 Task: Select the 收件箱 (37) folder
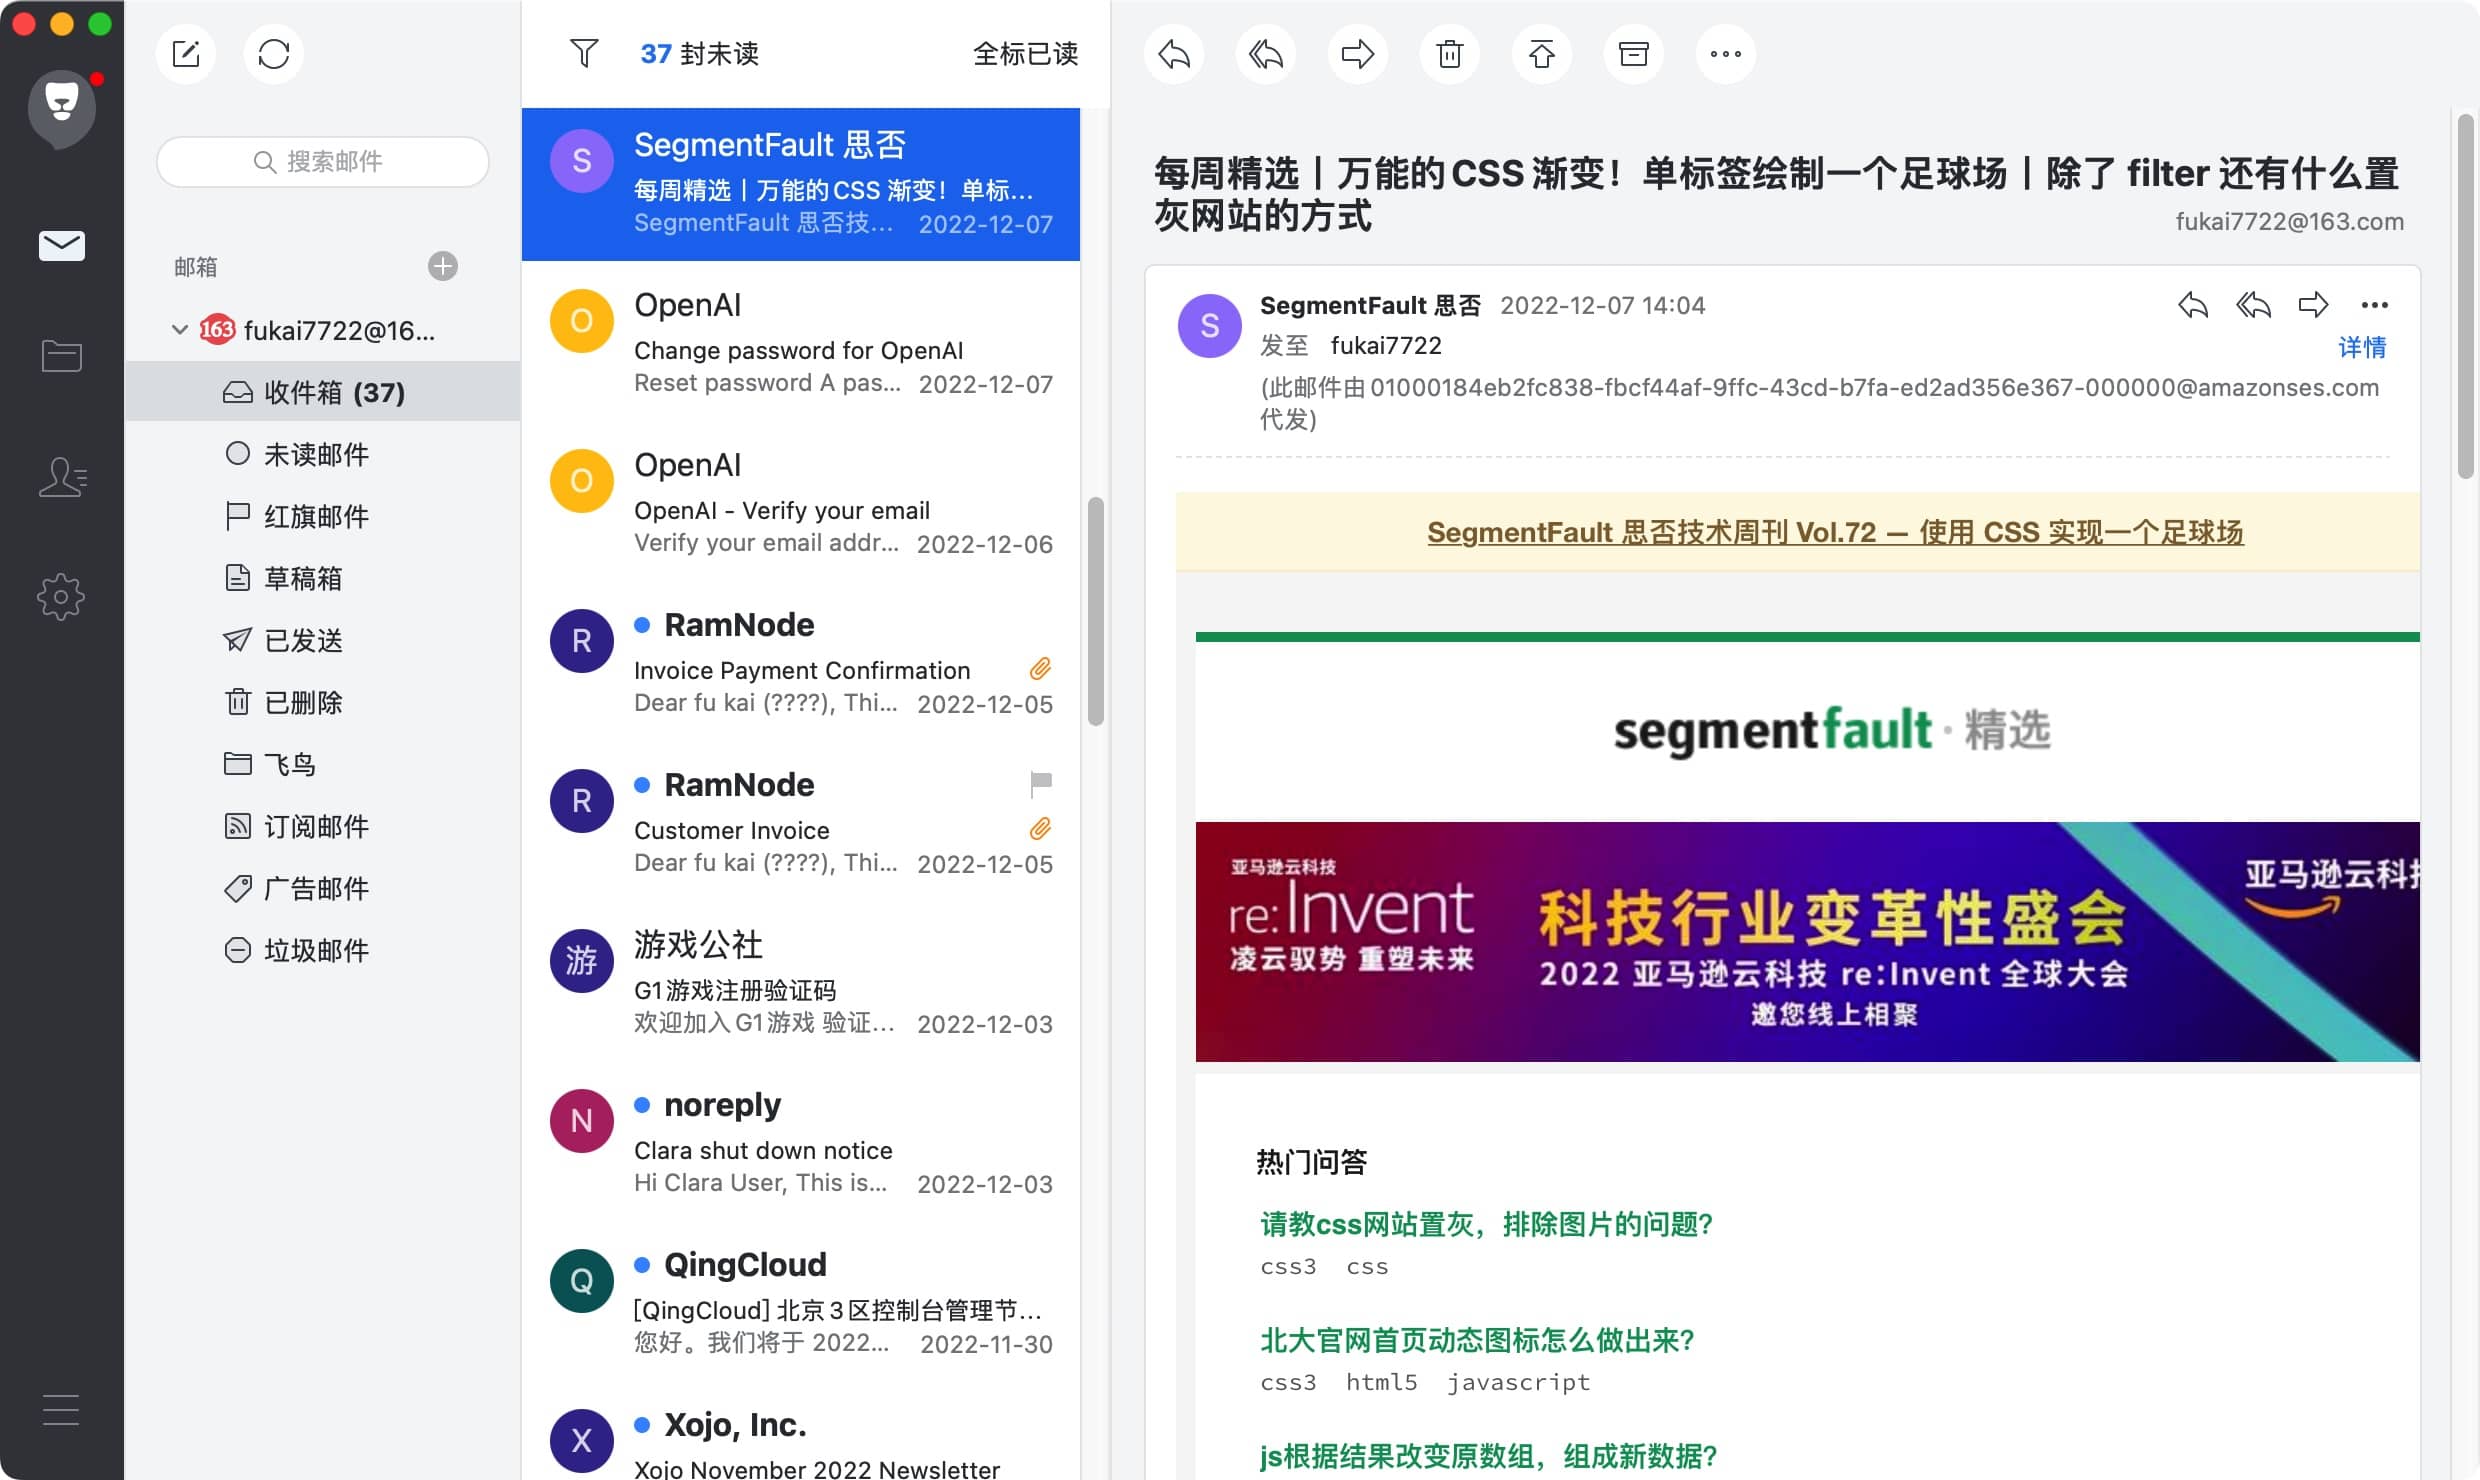tap(322, 392)
